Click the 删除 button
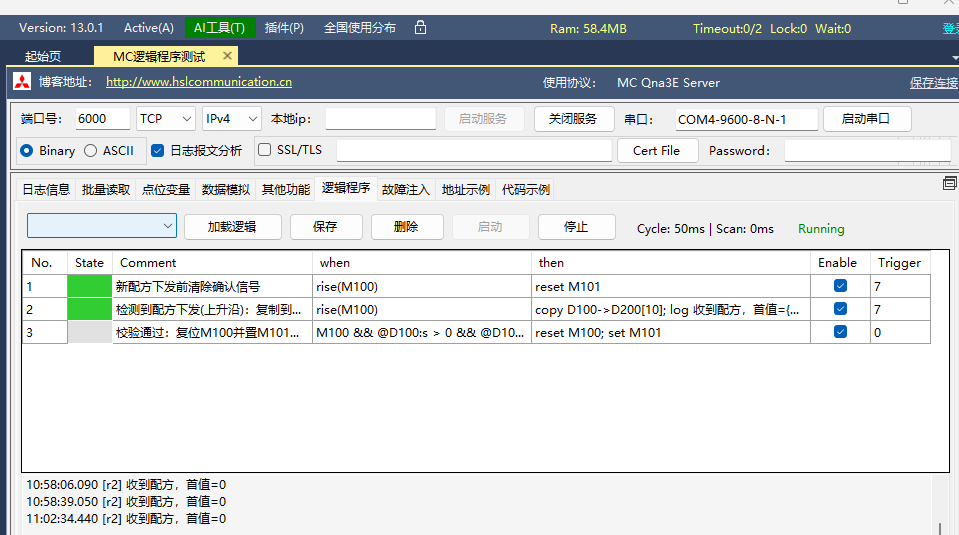The width and height of the screenshot is (959, 535). click(x=407, y=227)
